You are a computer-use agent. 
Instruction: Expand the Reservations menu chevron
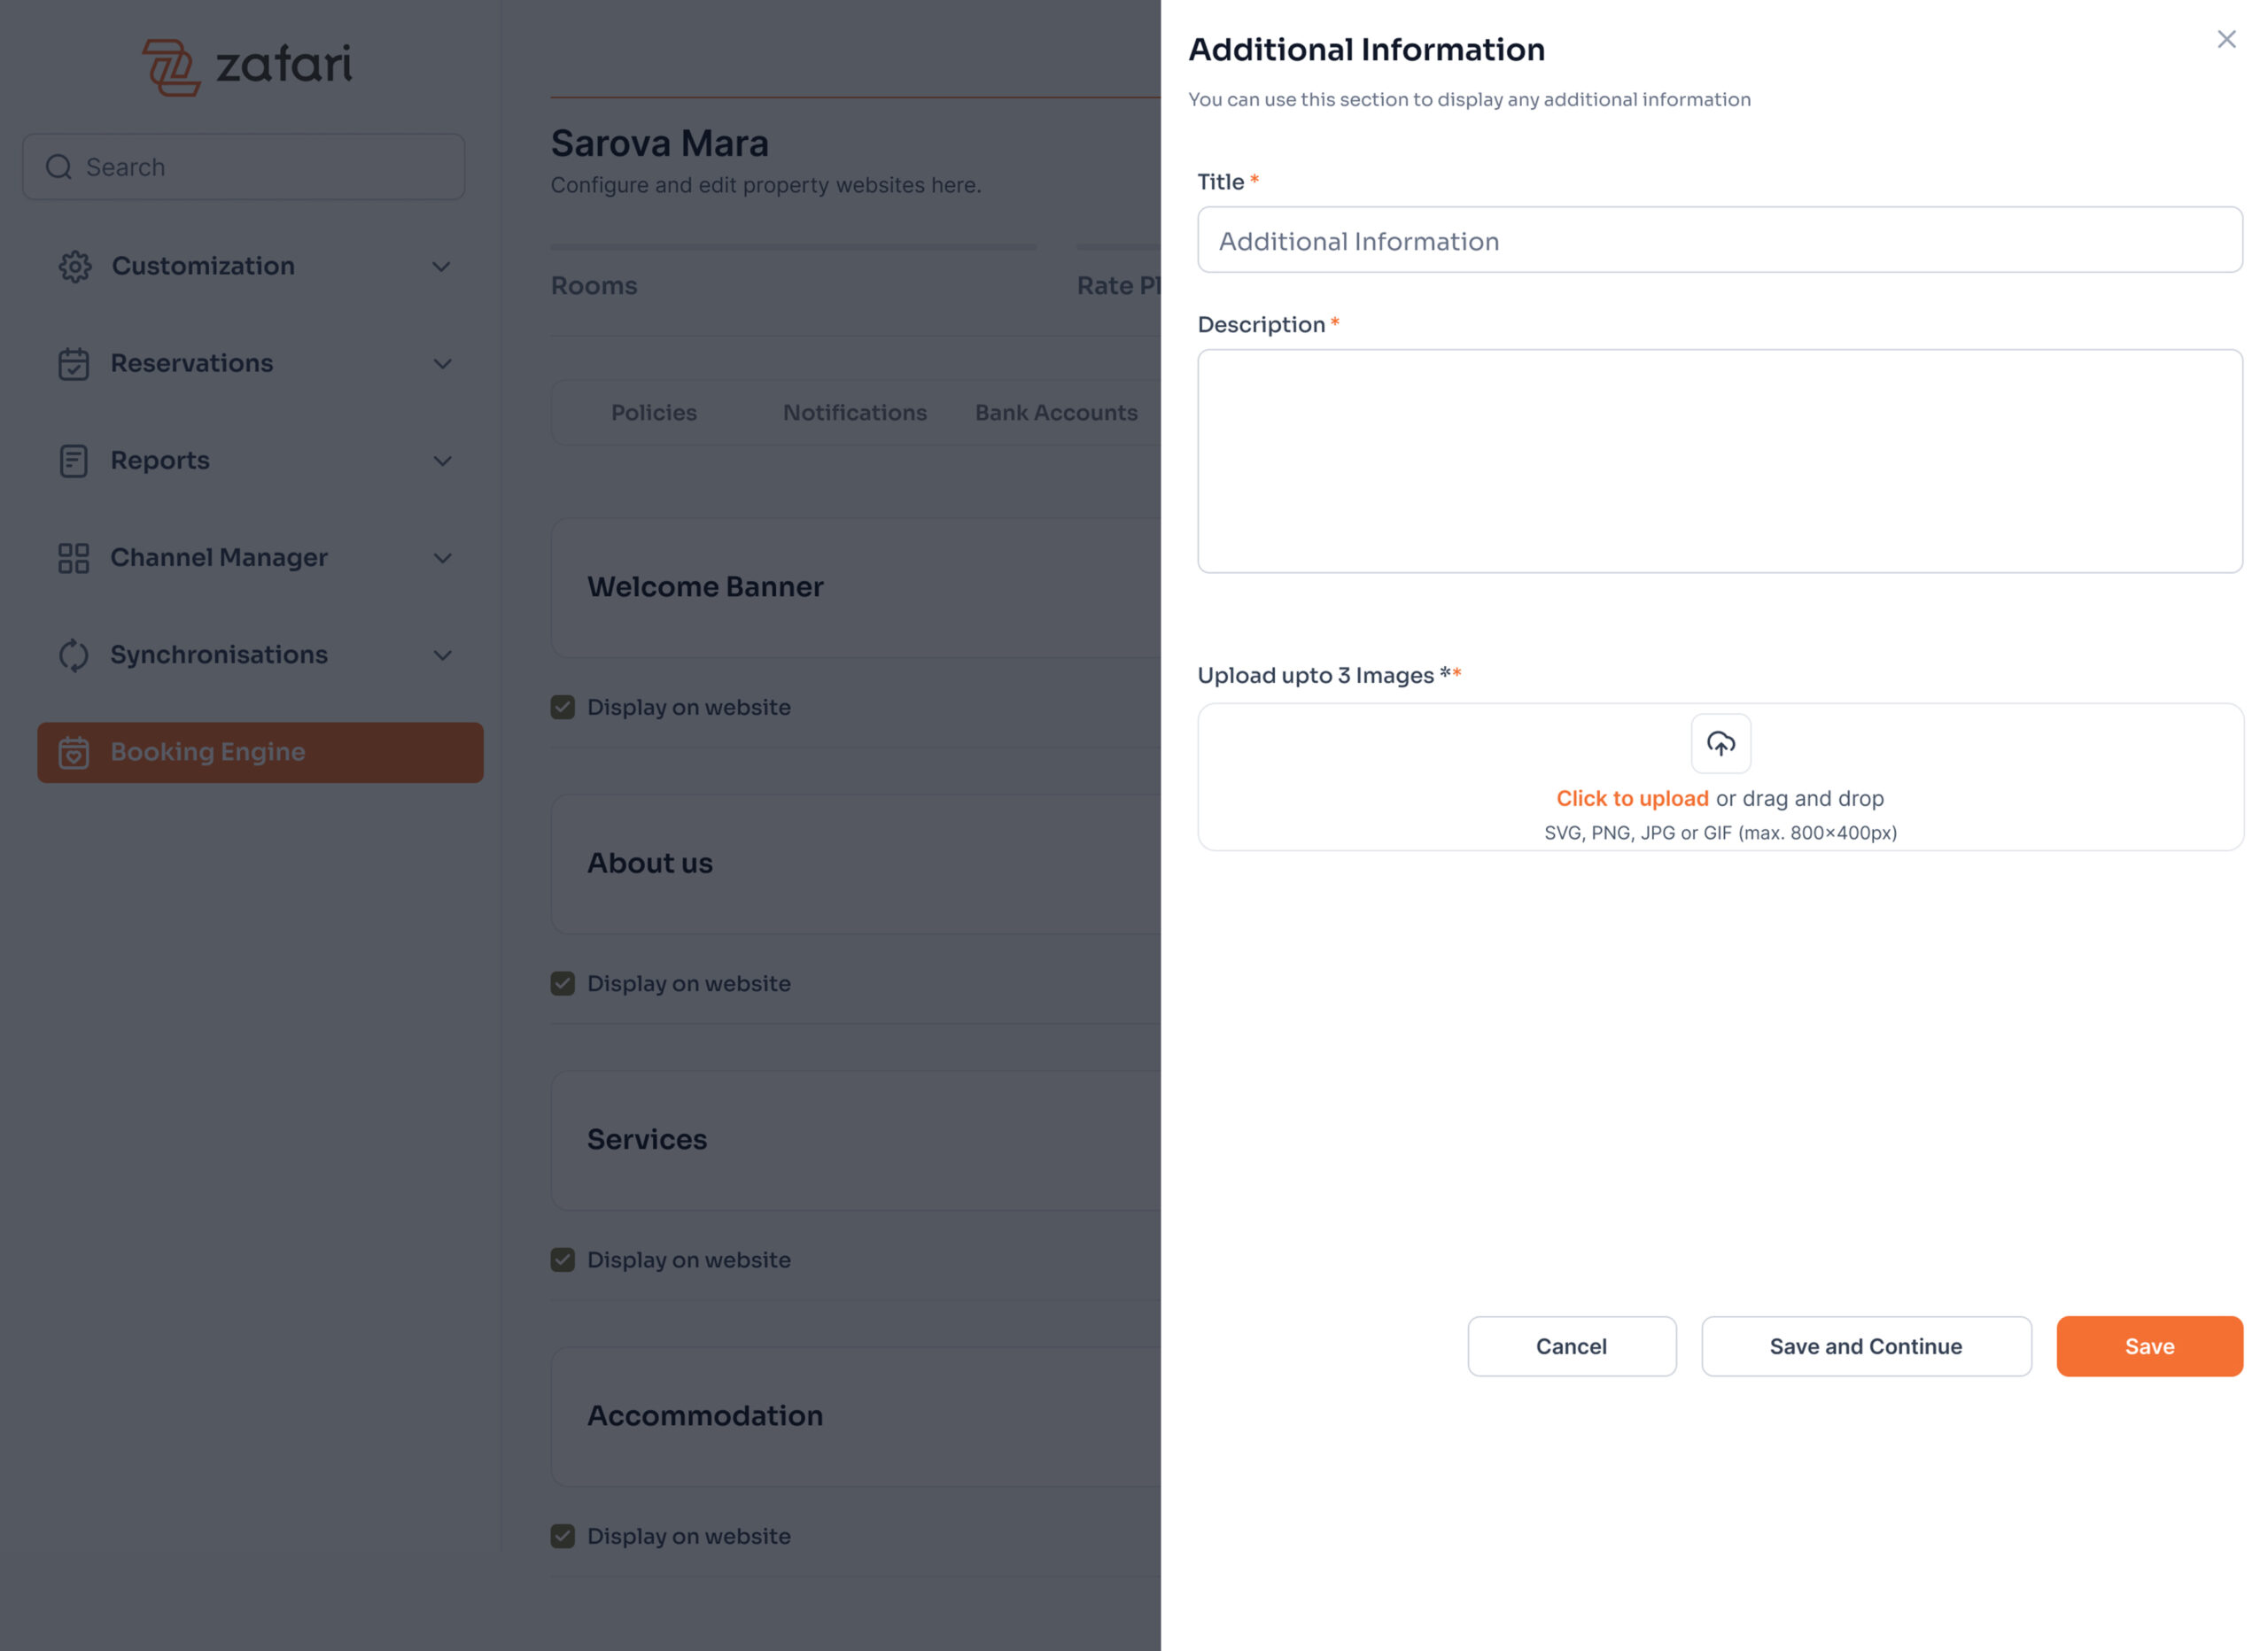[x=442, y=364]
